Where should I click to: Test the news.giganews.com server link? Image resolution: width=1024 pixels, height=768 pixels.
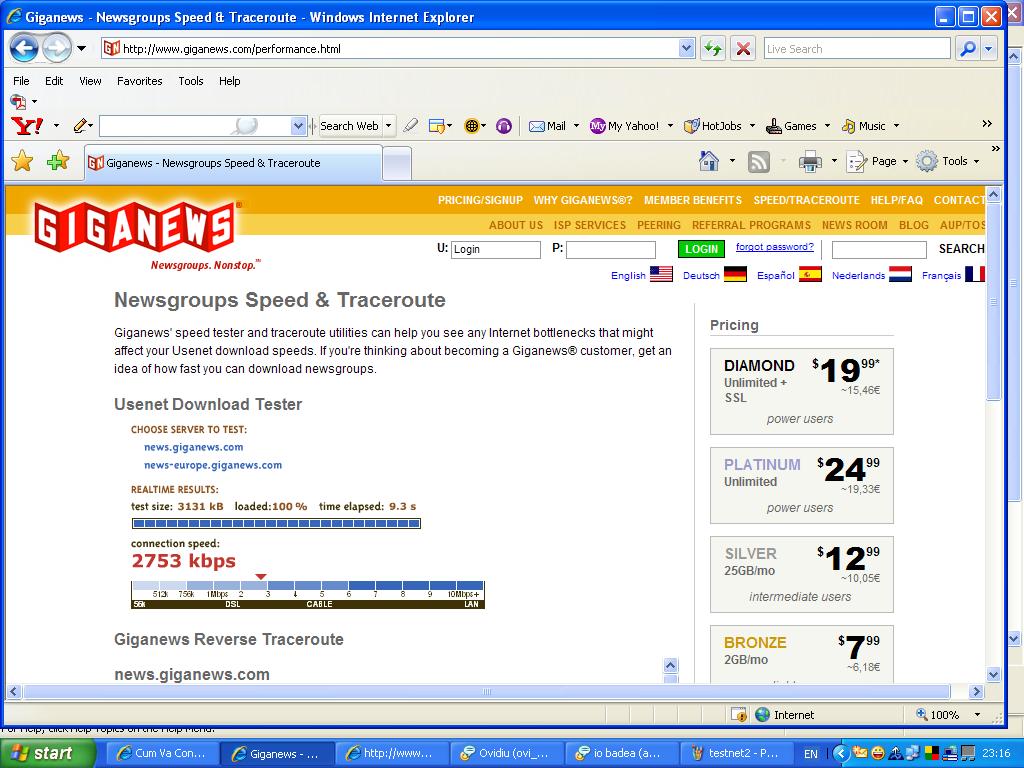[193, 447]
